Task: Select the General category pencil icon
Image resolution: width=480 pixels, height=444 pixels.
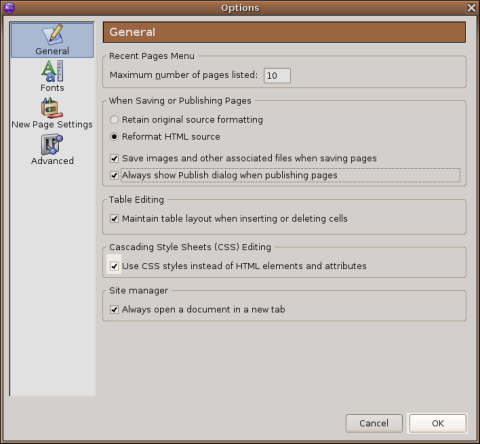Action: click(52, 35)
